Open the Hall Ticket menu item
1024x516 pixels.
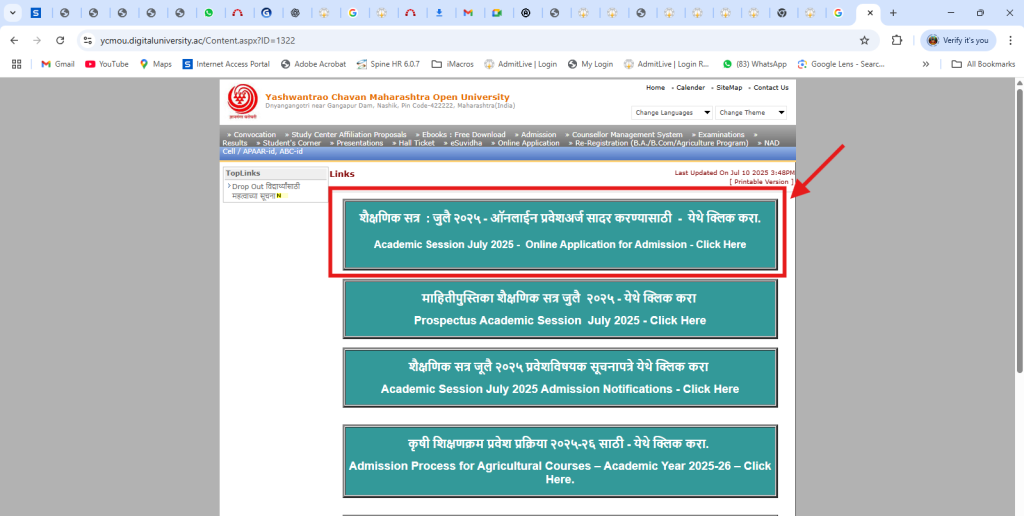point(416,143)
